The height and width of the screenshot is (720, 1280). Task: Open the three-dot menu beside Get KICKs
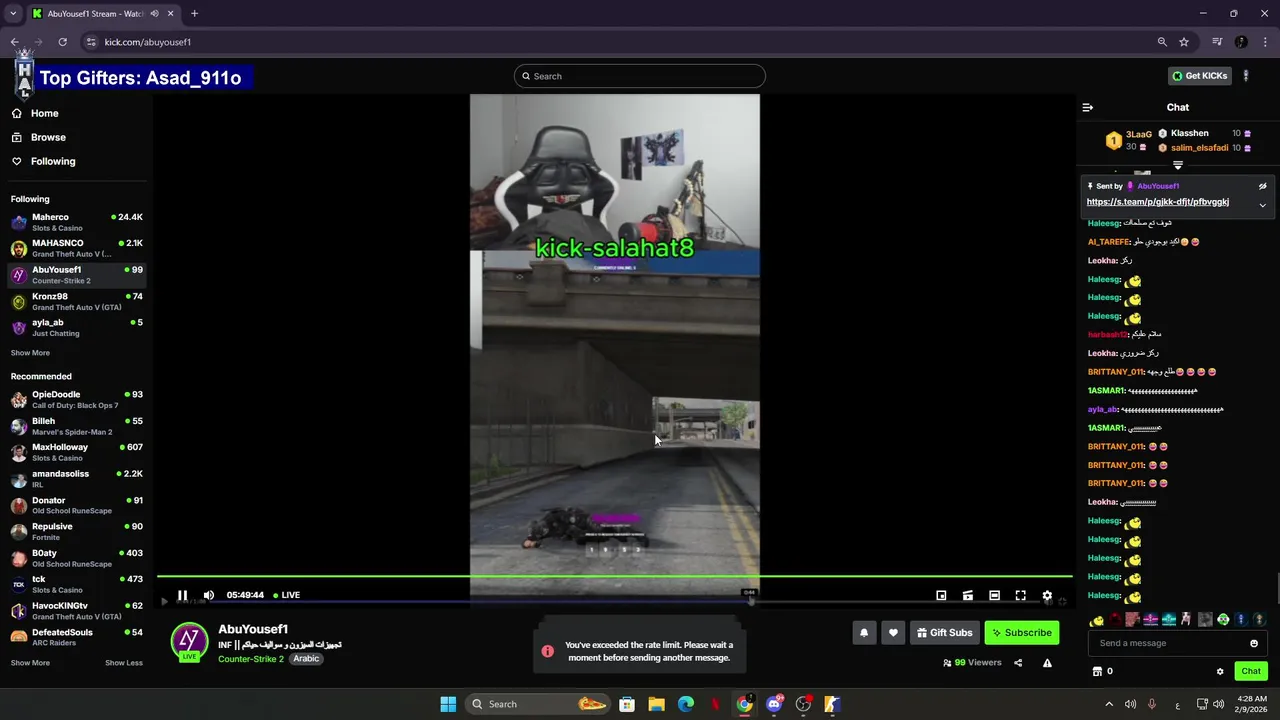point(1246,76)
